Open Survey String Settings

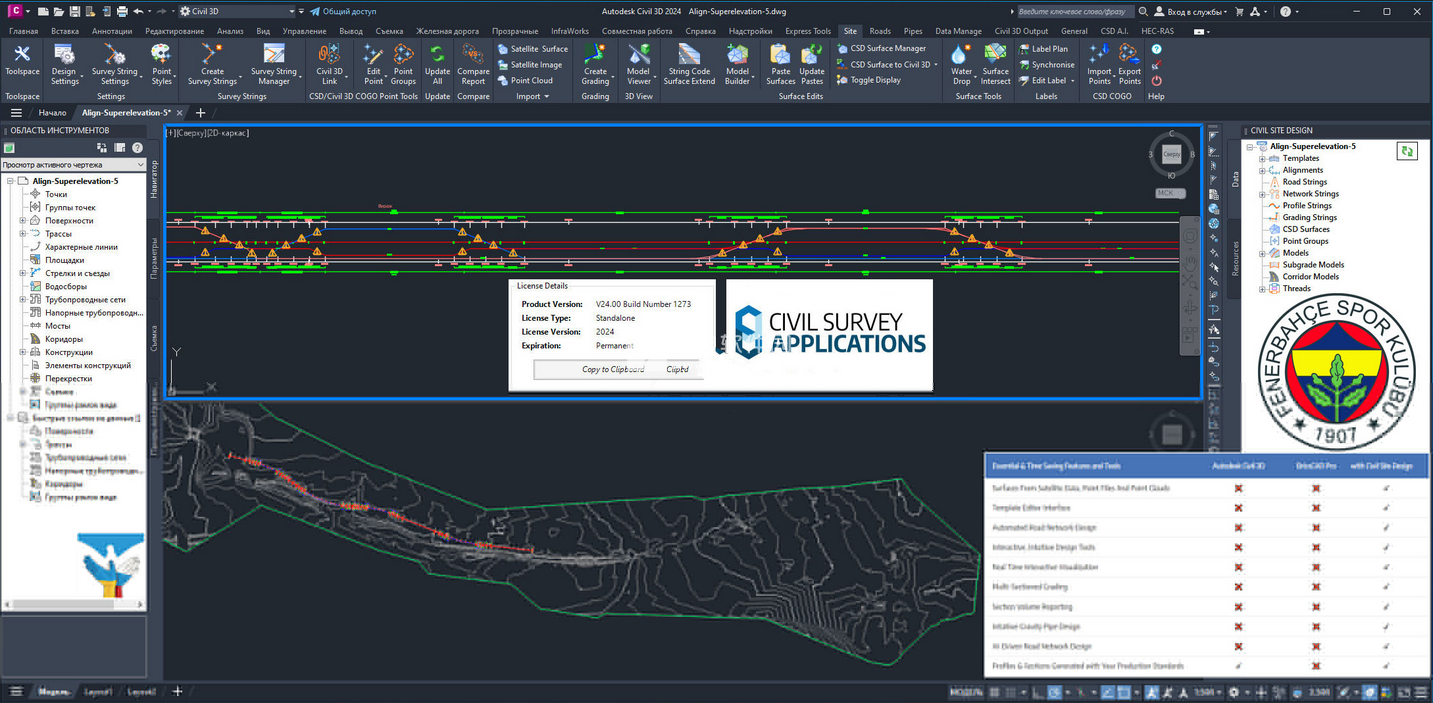point(115,63)
